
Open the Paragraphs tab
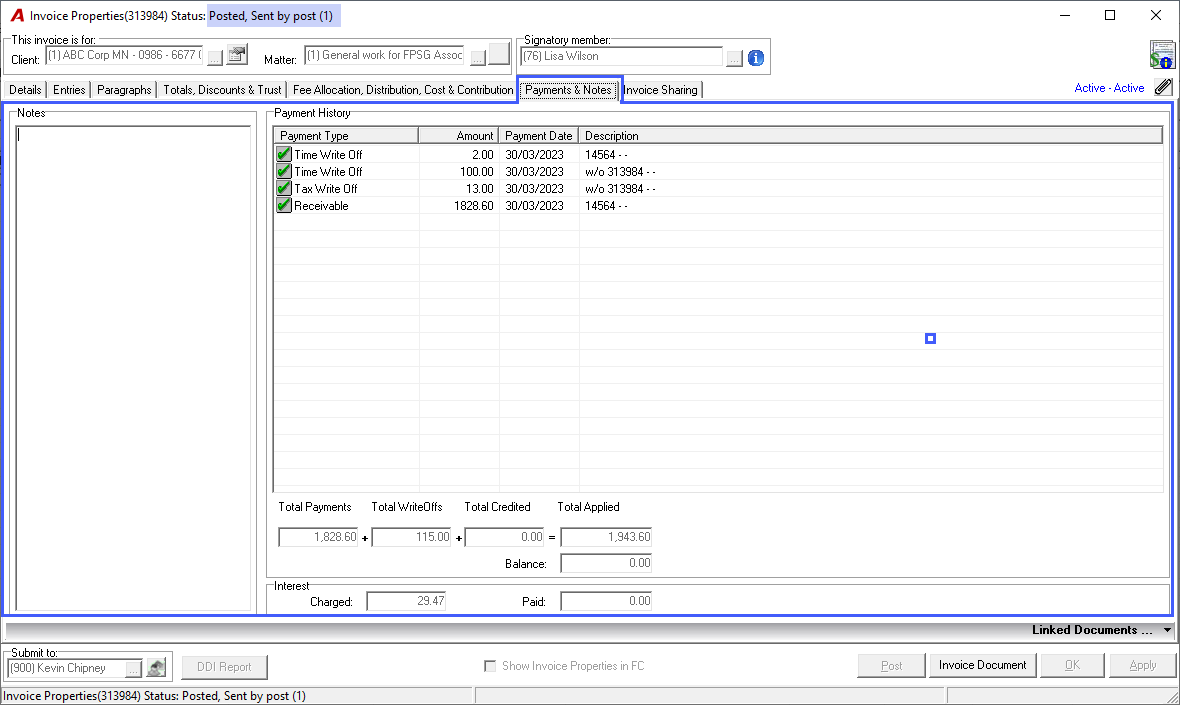tap(124, 90)
